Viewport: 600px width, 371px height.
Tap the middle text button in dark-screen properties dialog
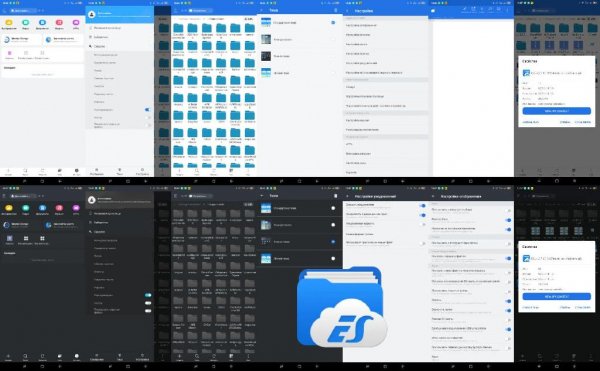click(565, 307)
